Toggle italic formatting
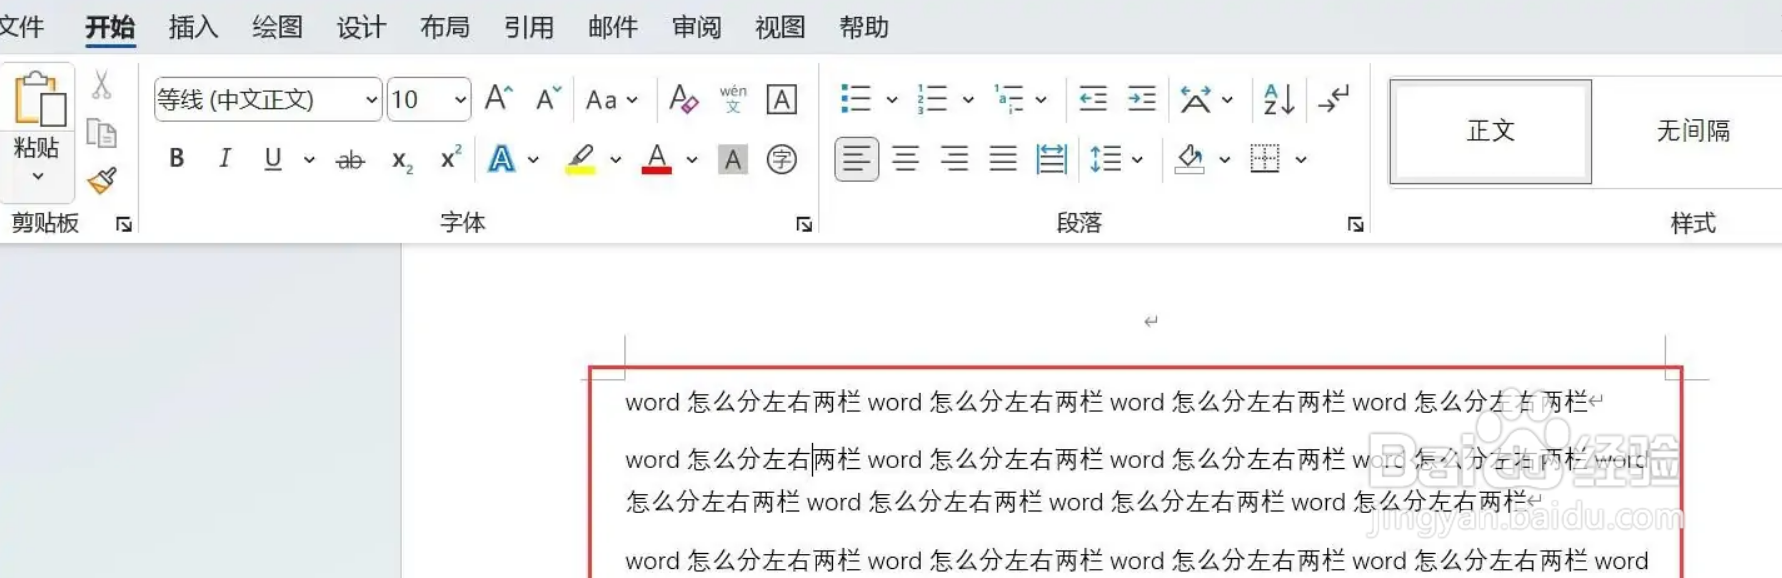This screenshot has width=1782, height=578. [x=225, y=159]
